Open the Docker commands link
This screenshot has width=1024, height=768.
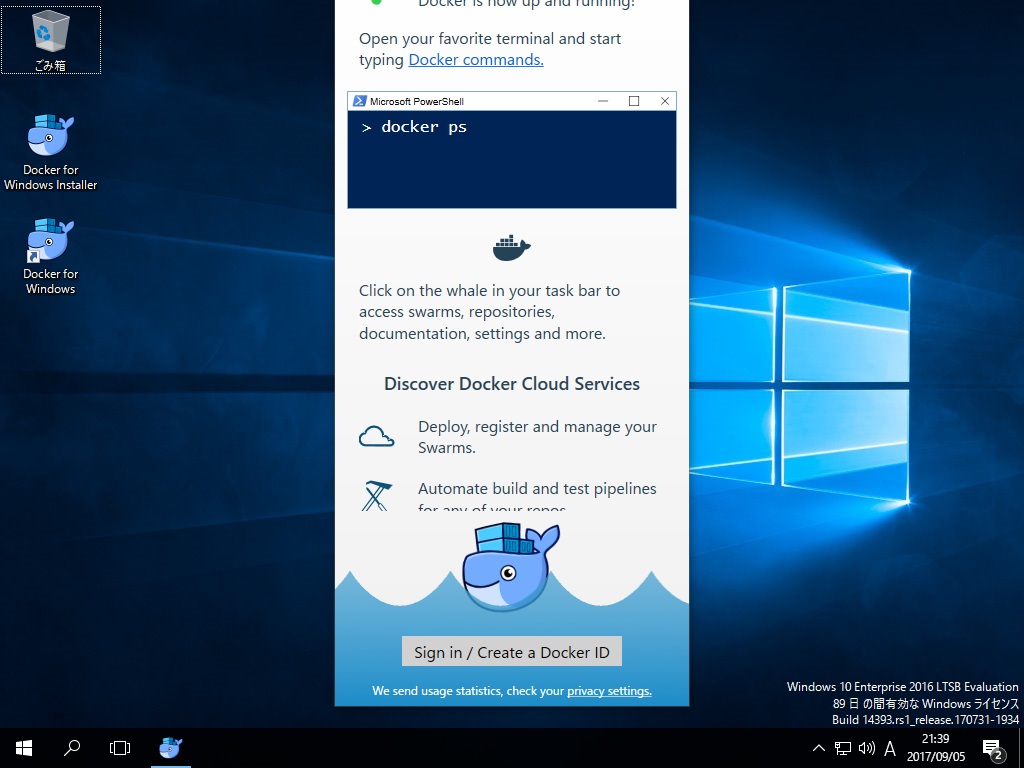[475, 60]
